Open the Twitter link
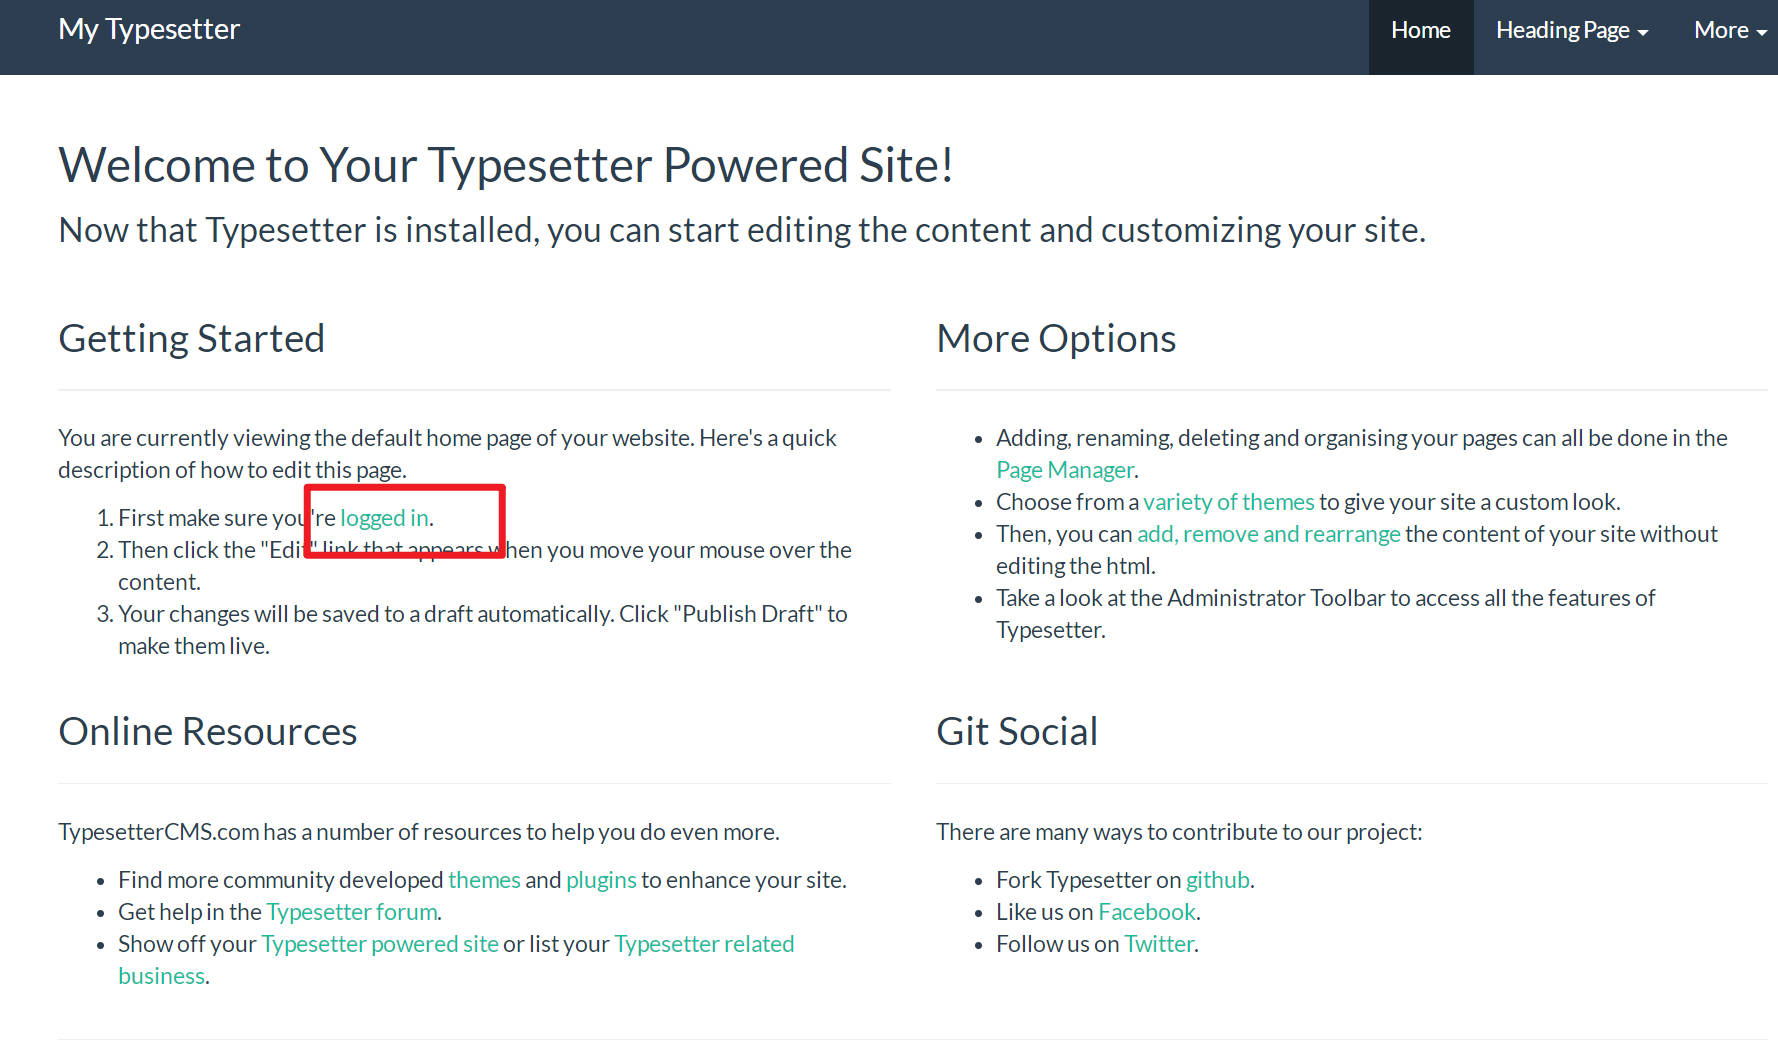The image size is (1778, 1045). point(1159,944)
